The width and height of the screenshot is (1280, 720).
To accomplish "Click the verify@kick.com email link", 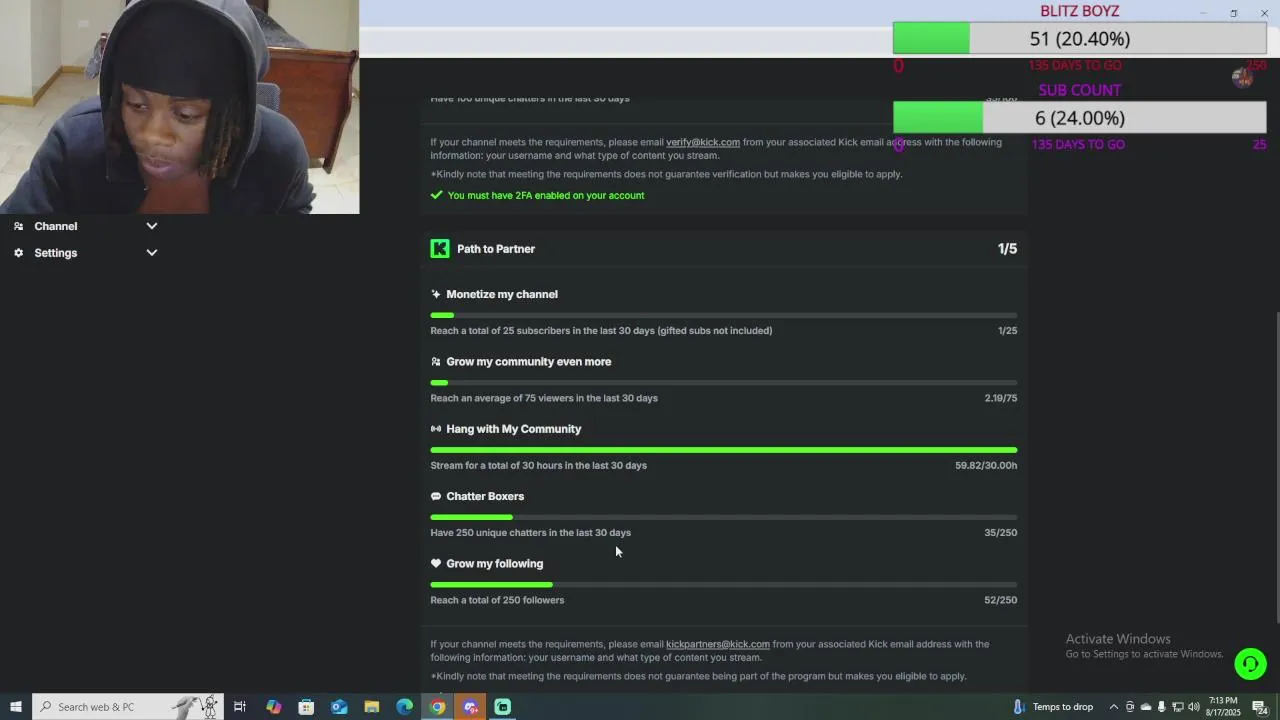I will (x=703, y=142).
